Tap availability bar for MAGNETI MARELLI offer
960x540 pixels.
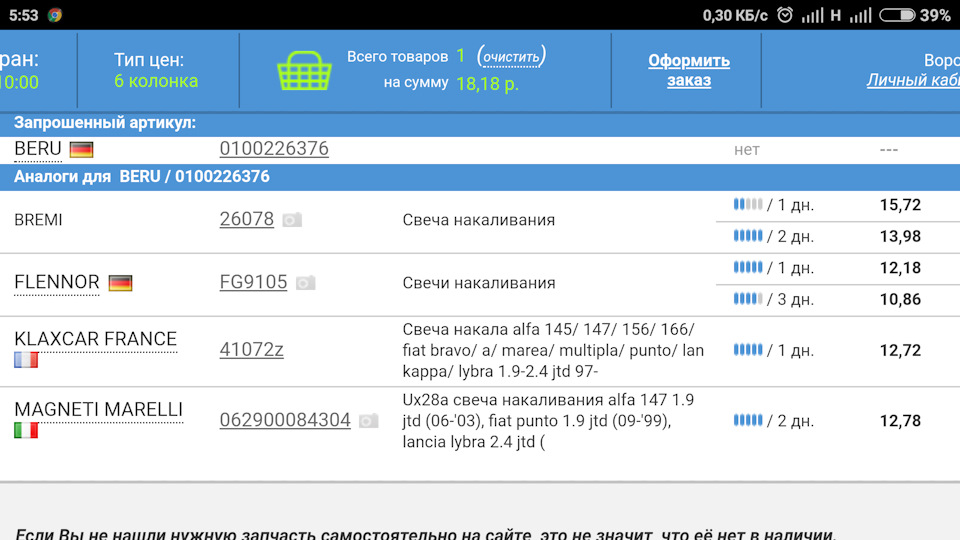coord(748,421)
